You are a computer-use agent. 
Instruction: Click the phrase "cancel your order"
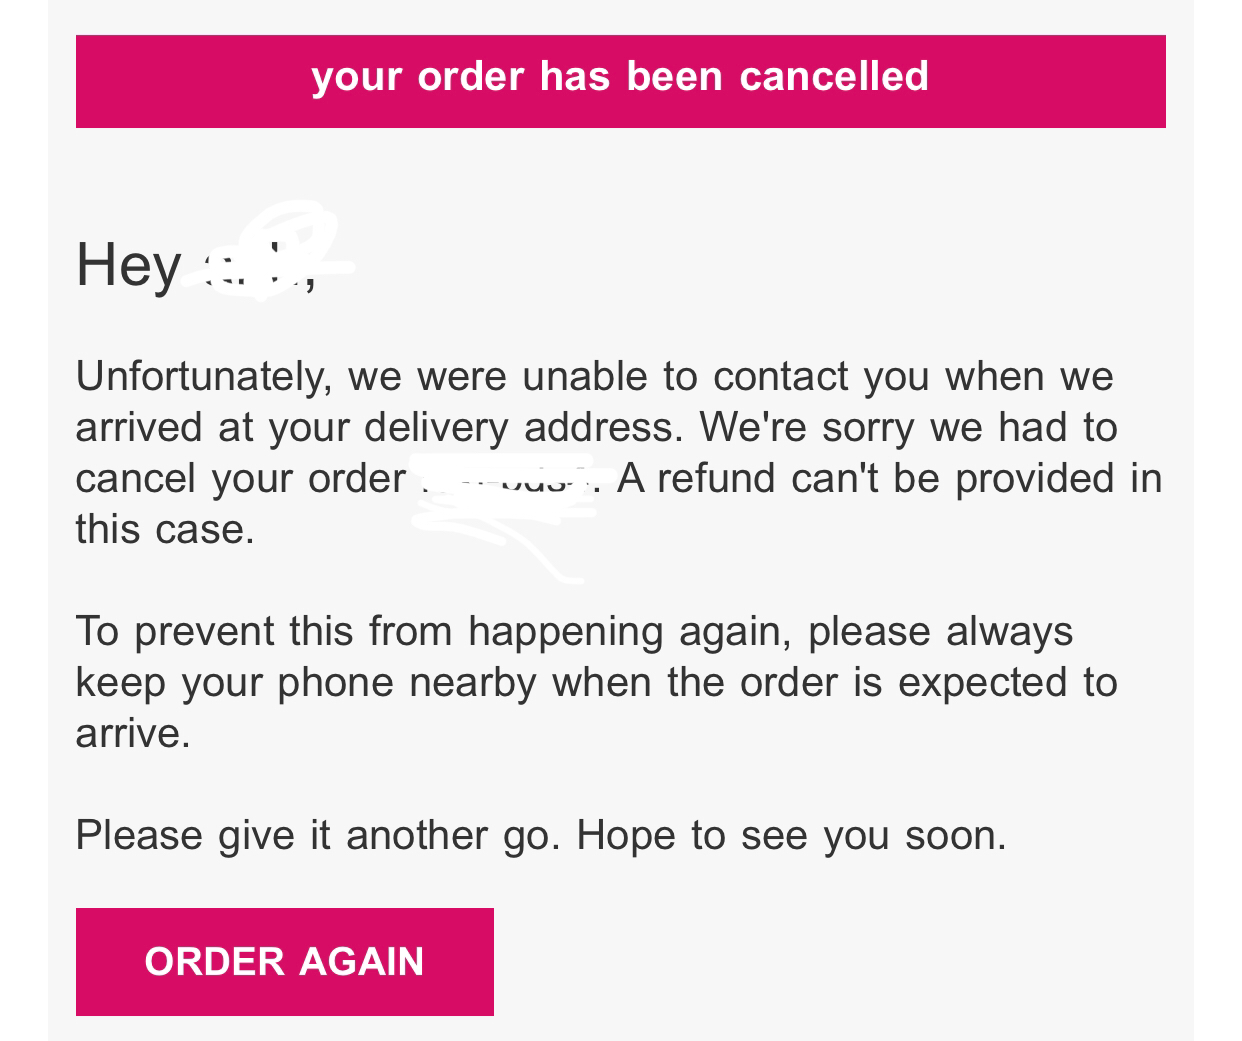pos(240,479)
